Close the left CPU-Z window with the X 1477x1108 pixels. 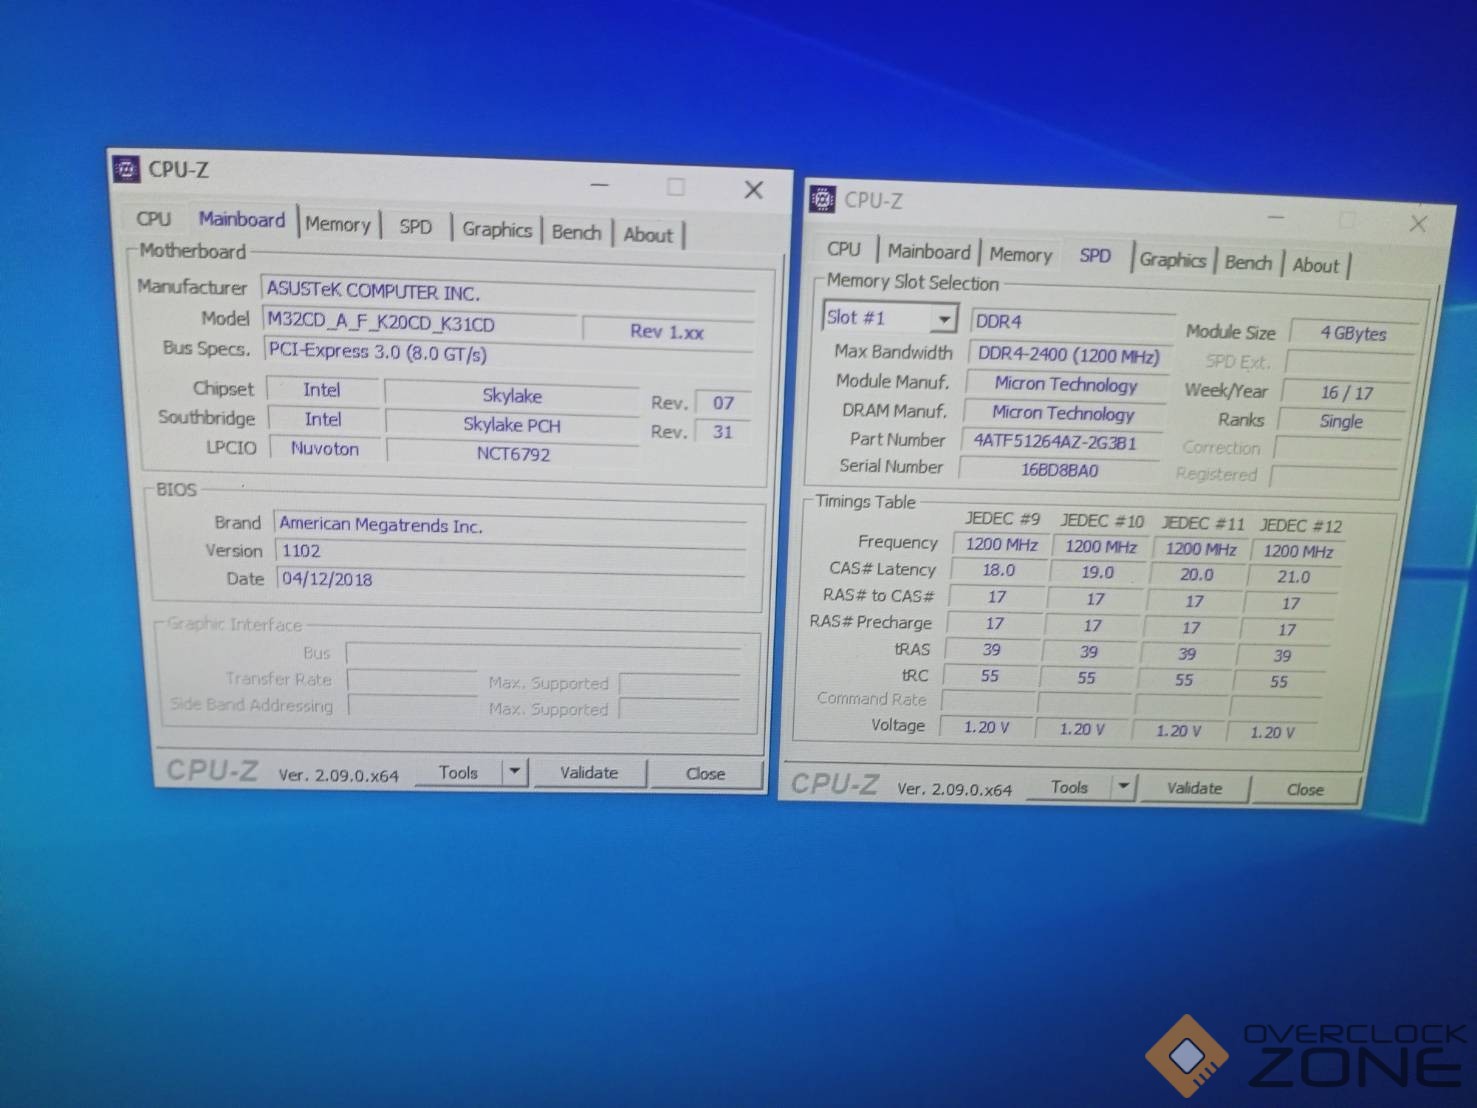754,190
